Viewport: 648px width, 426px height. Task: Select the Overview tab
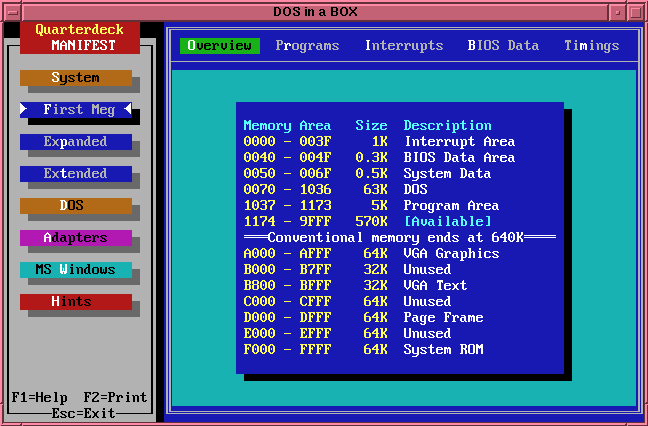coord(219,45)
